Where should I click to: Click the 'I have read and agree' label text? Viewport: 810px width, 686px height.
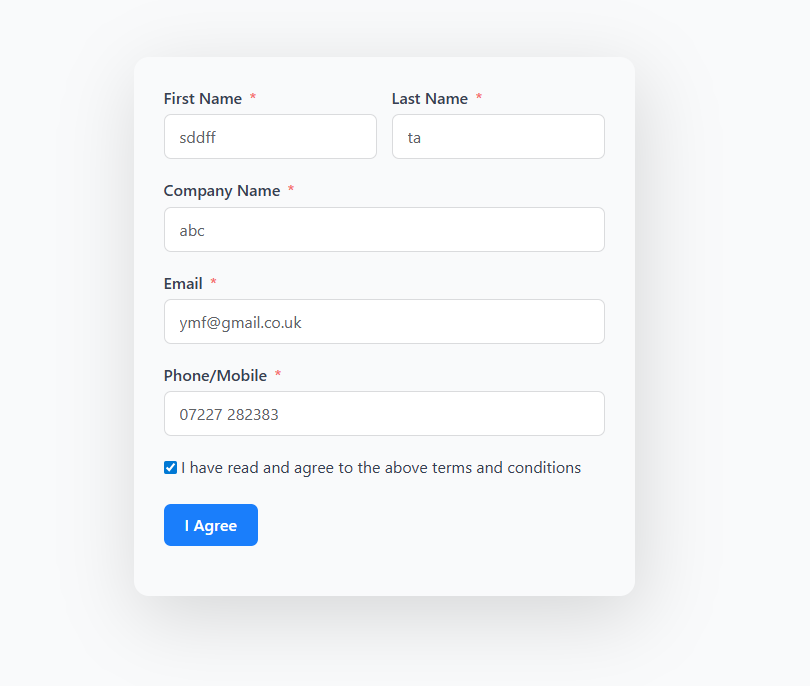381,468
